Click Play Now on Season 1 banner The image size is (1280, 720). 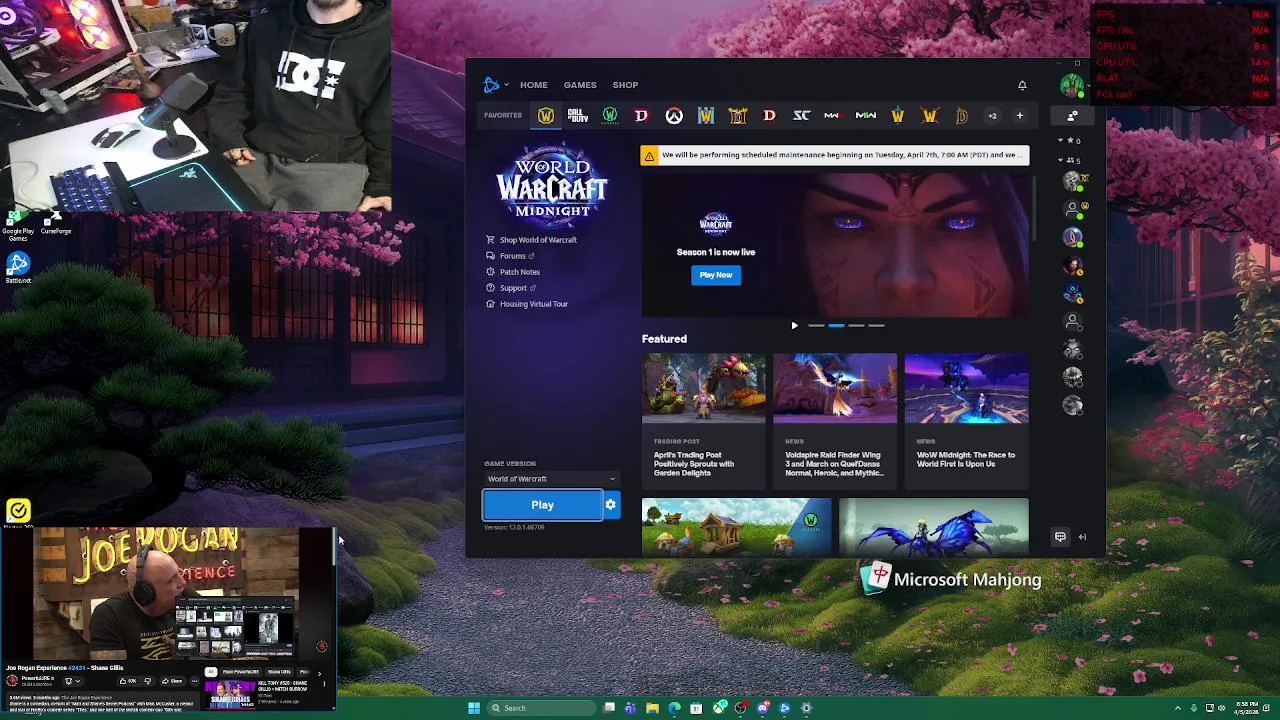click(x=716, y=275)
